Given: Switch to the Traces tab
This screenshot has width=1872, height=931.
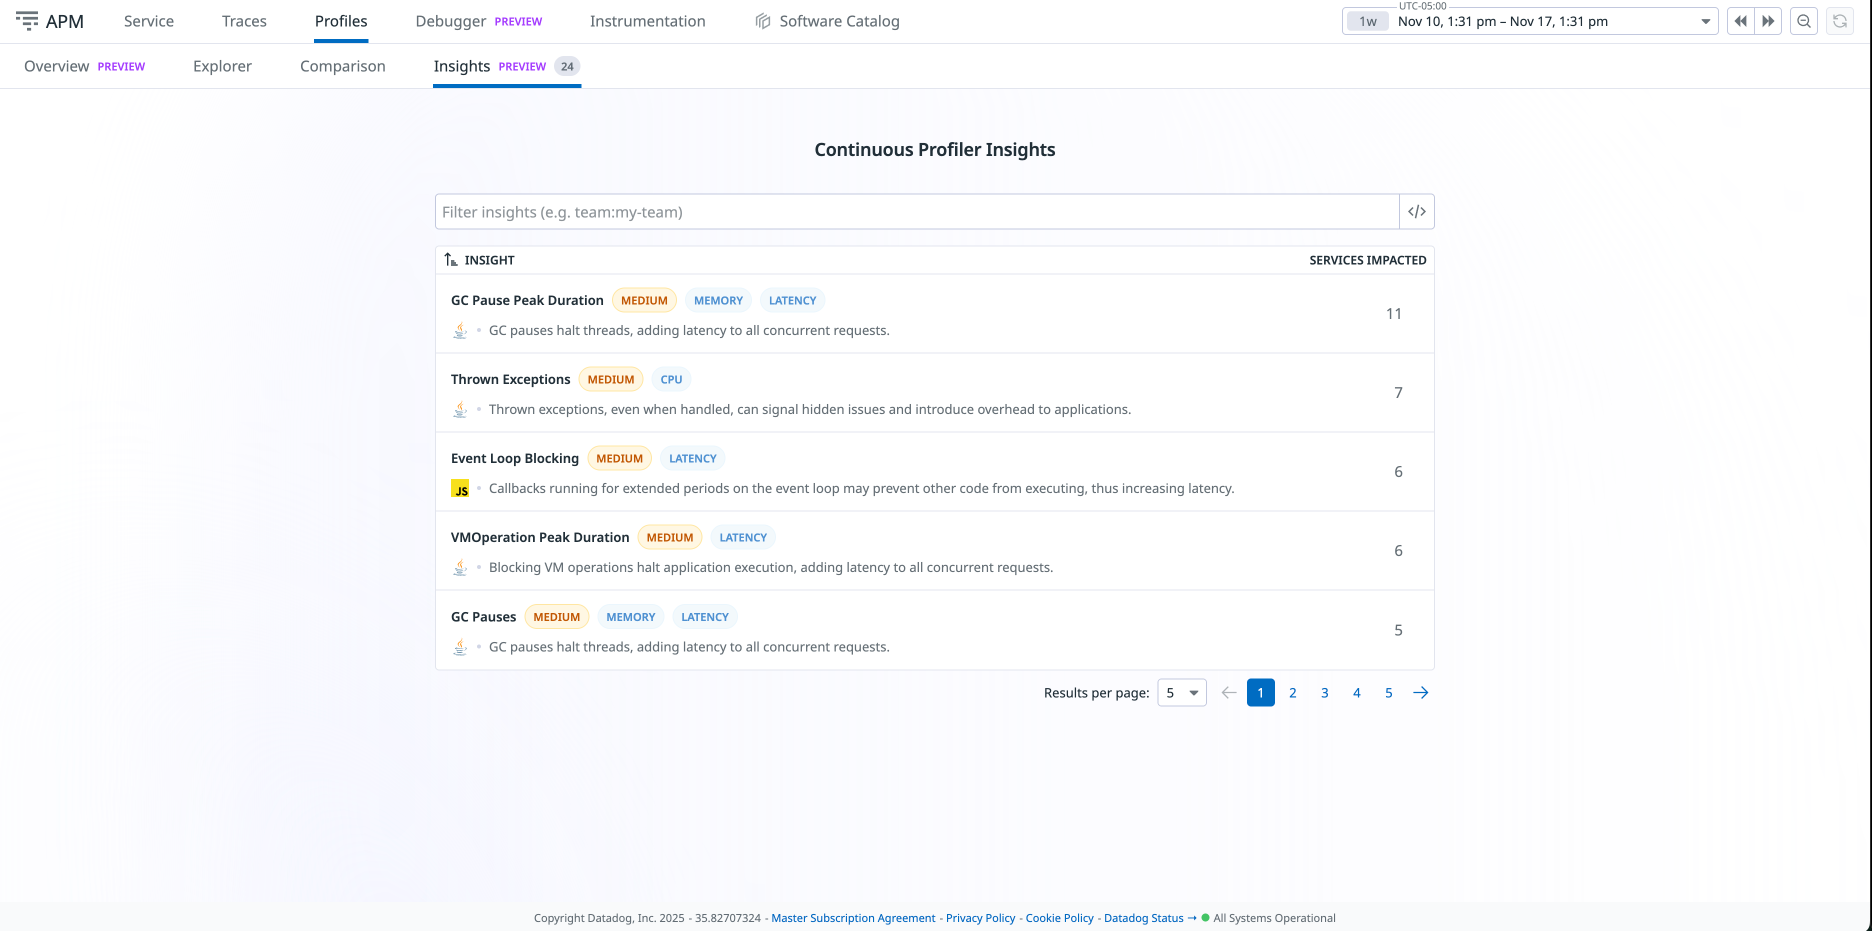Looking at the screenshot, I should tap(244, 21).
